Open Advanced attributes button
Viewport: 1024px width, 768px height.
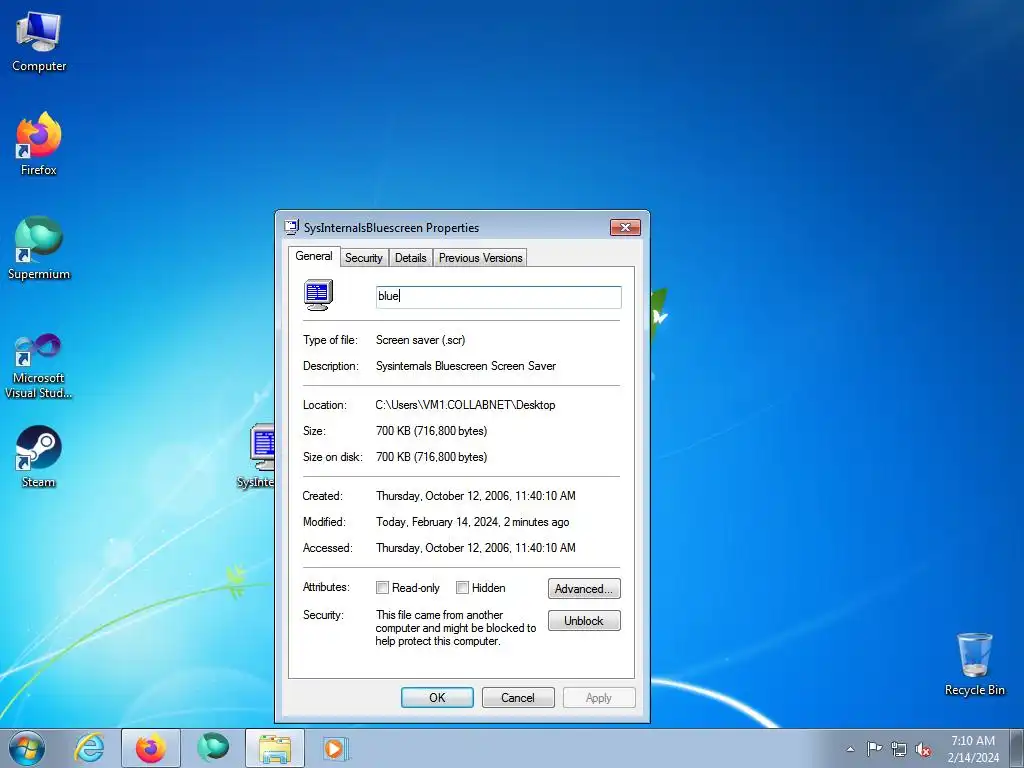click(x=584, y=588)
